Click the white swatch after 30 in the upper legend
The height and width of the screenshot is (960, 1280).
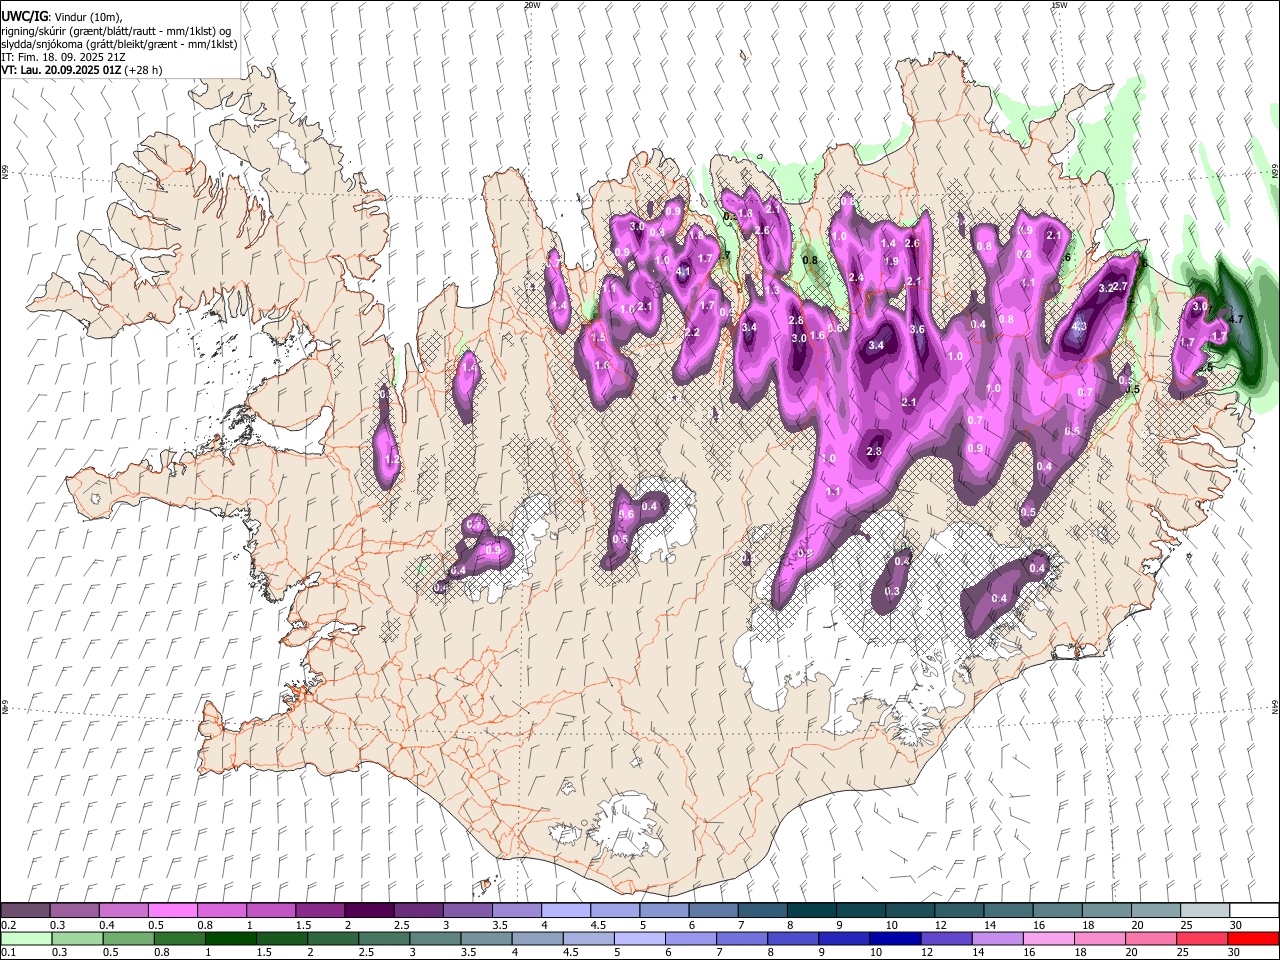pos(1254,911)
